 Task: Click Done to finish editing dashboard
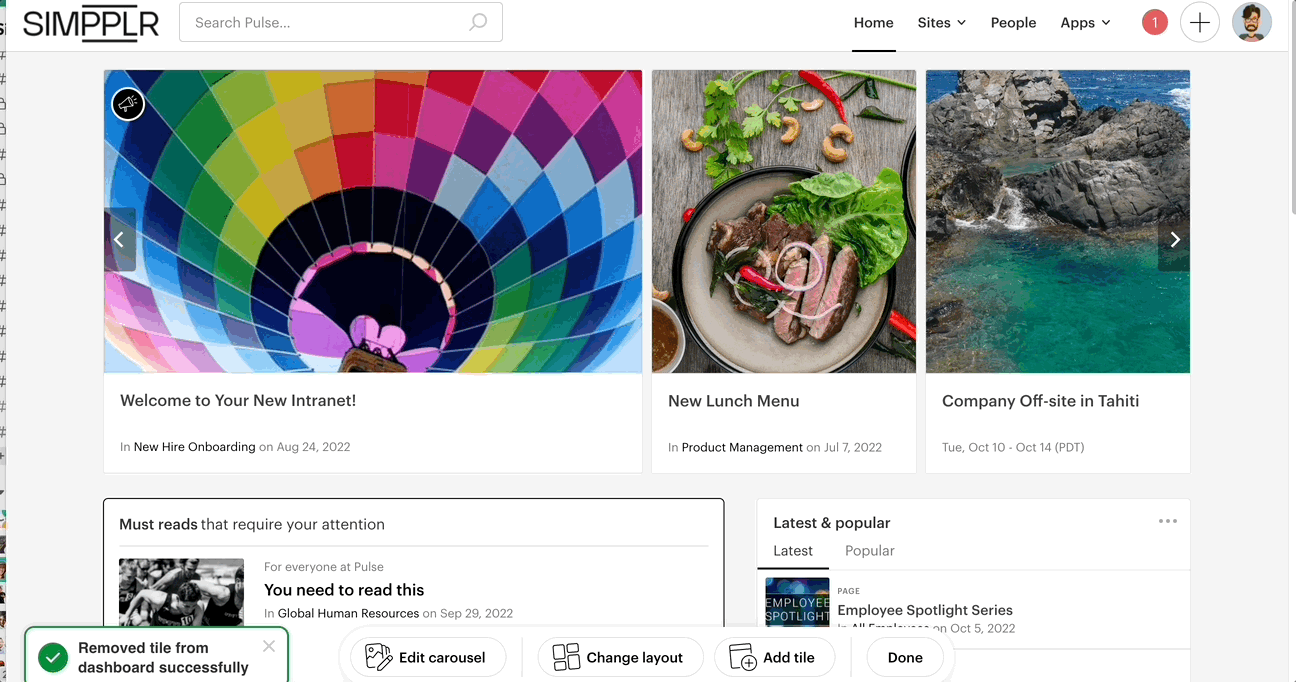pyautogui.click(x=905, y=657)
